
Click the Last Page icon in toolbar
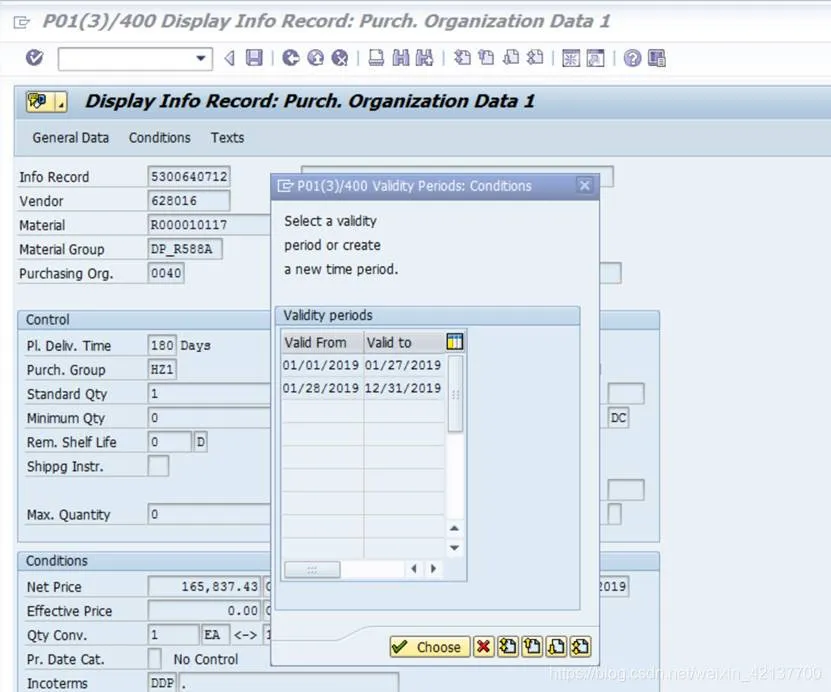click(535, 58)
